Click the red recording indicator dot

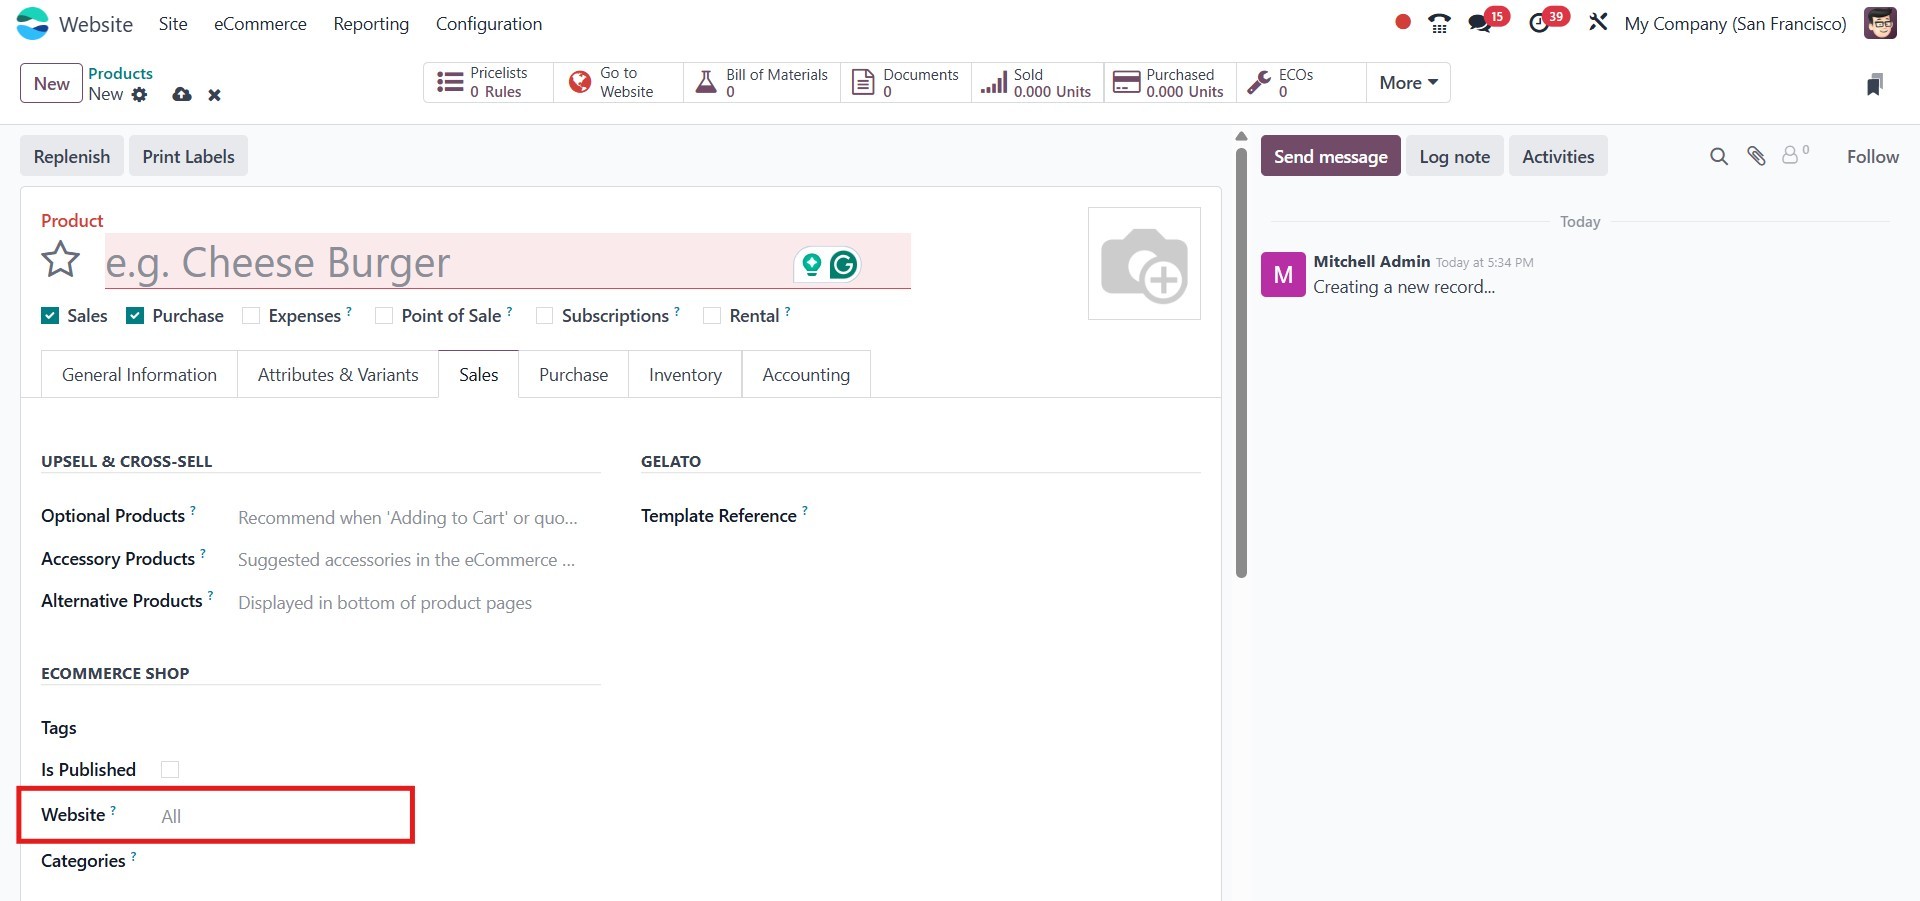[1403, 22]
